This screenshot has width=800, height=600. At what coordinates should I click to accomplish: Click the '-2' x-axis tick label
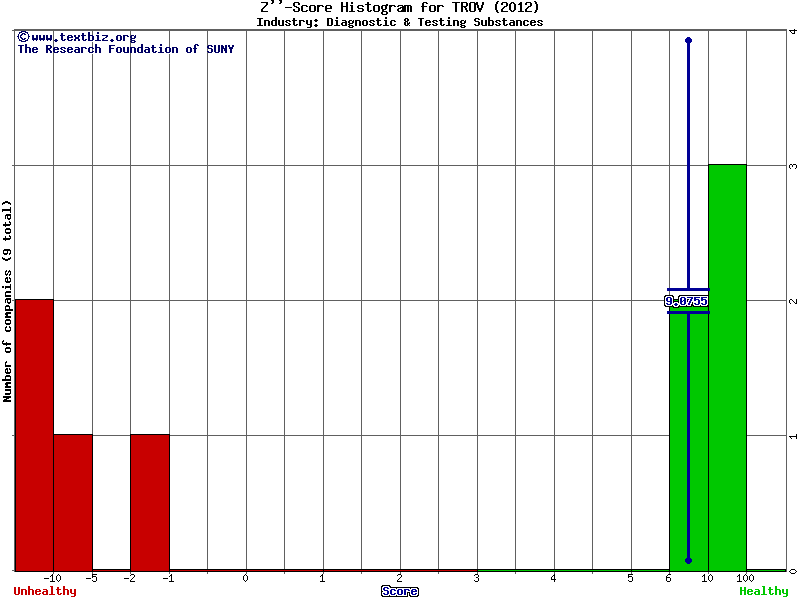click(130, 578)
